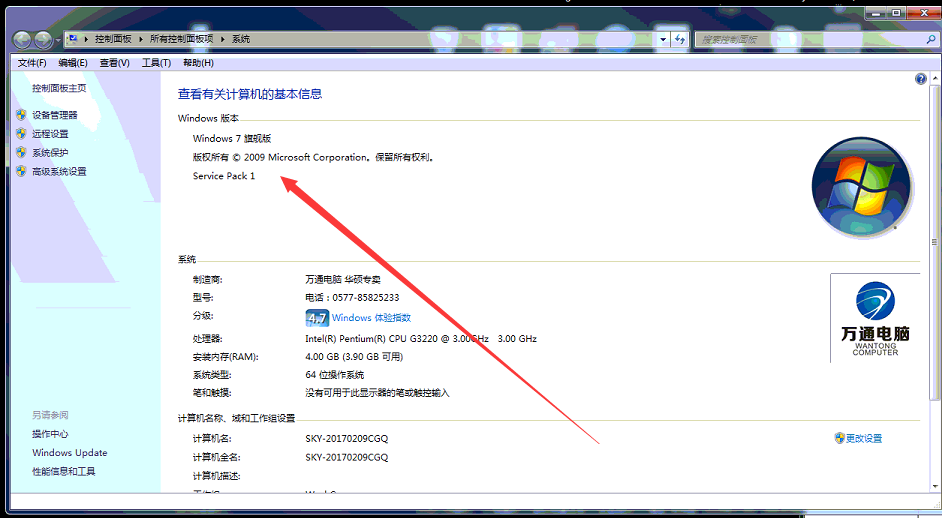Open the recent pages dropdown beside Forward
Viewport: 942px width, 518px height.
point(58,41)
